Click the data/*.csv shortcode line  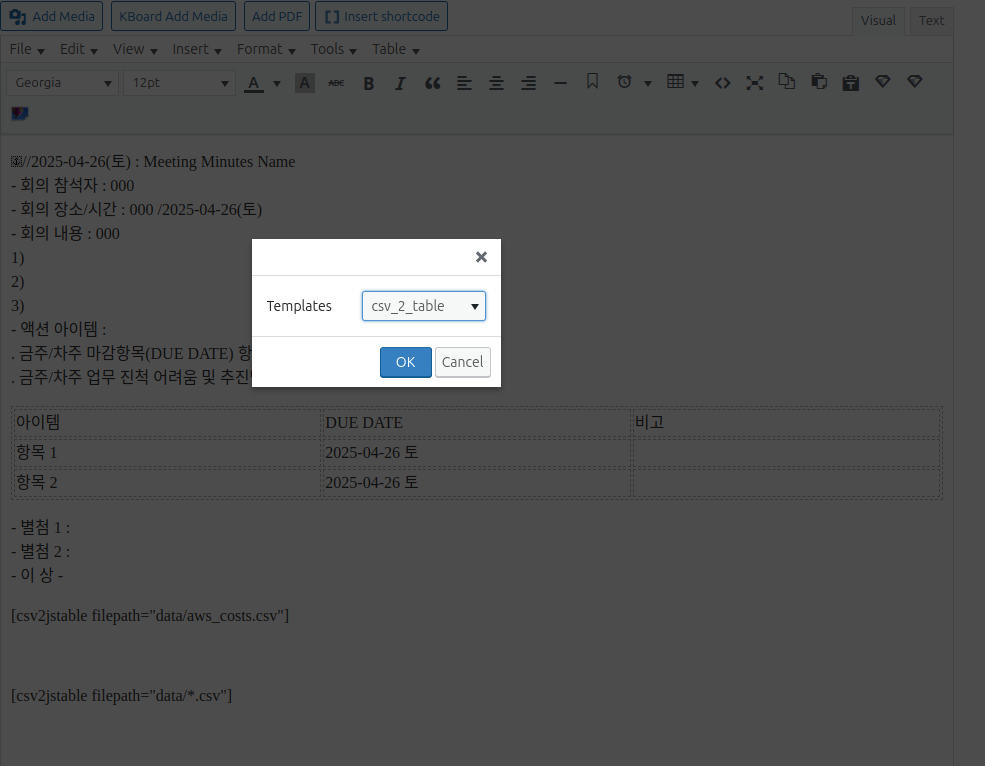pyautogui.click(x=121, y=696)
